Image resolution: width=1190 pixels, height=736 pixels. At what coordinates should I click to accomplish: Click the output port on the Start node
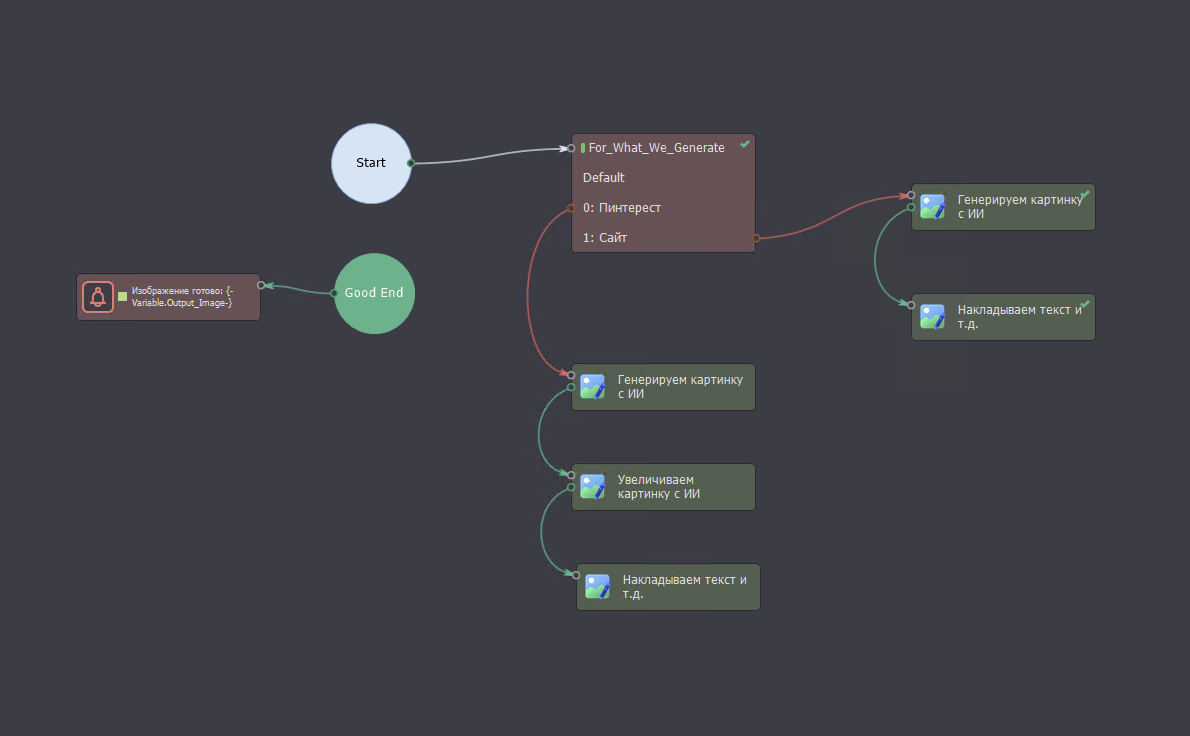pos(411,163)
